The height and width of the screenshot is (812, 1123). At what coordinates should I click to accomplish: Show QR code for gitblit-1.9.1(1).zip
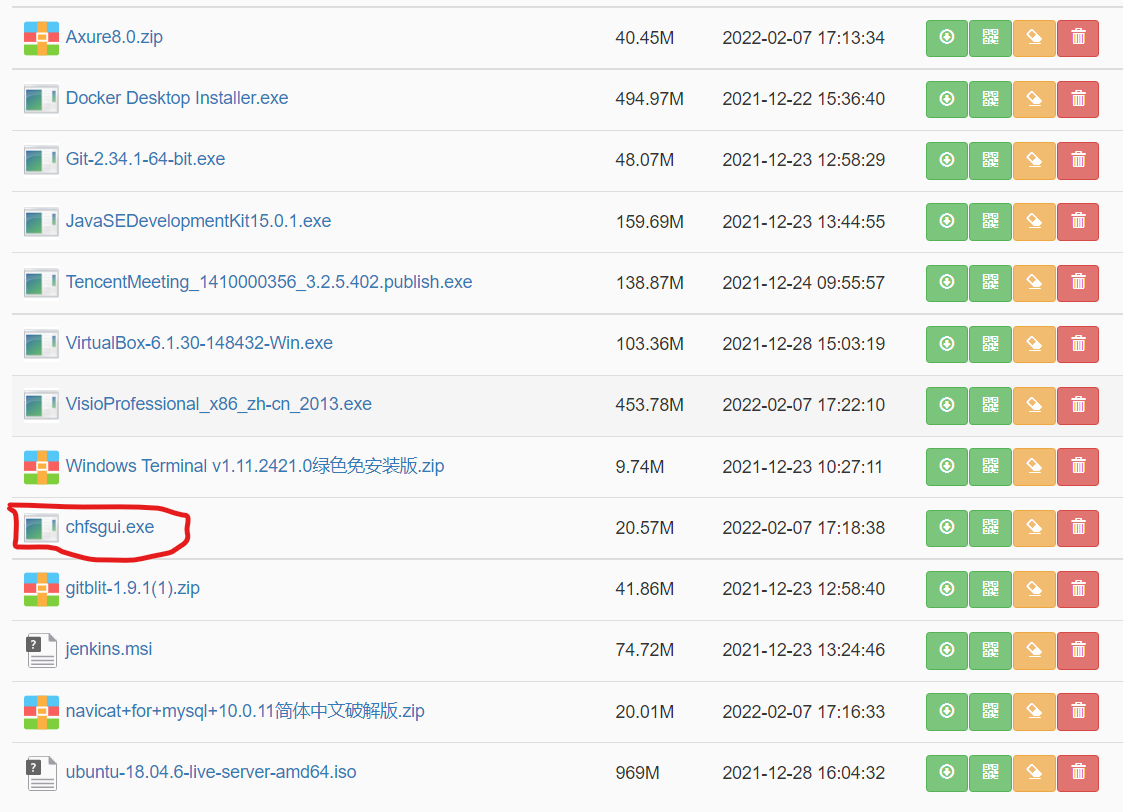(x=991, y=589)
